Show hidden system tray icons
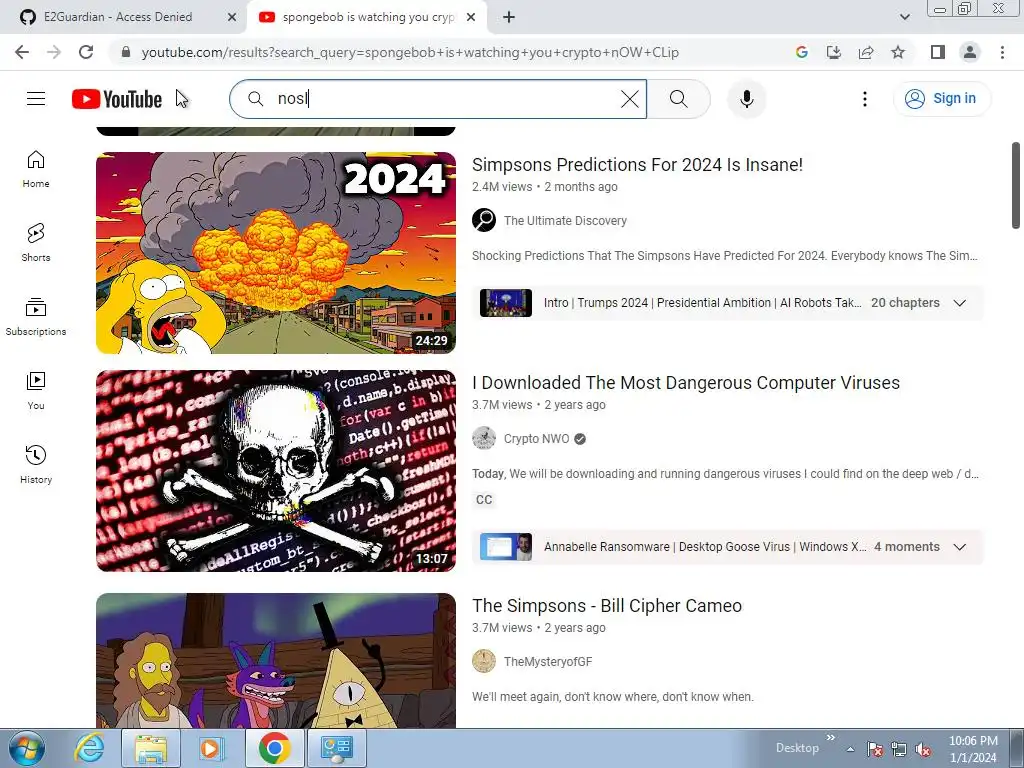The width and height of the screenshot is (1024, 768). 850,749
